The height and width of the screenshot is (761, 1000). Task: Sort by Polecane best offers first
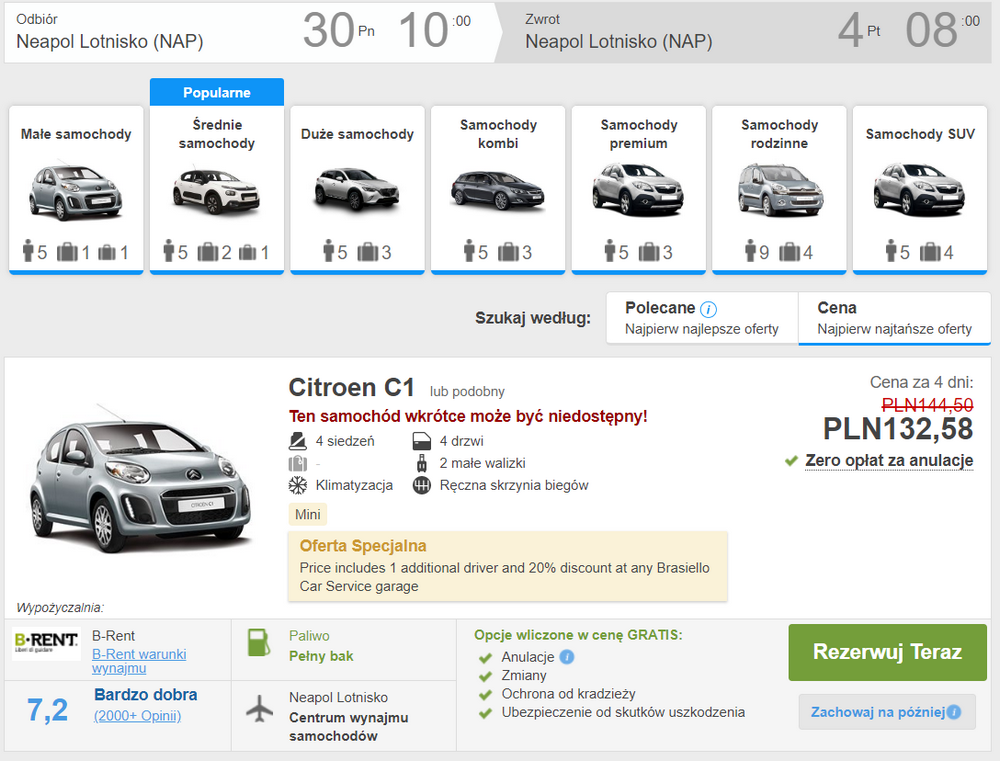[702, 318]
